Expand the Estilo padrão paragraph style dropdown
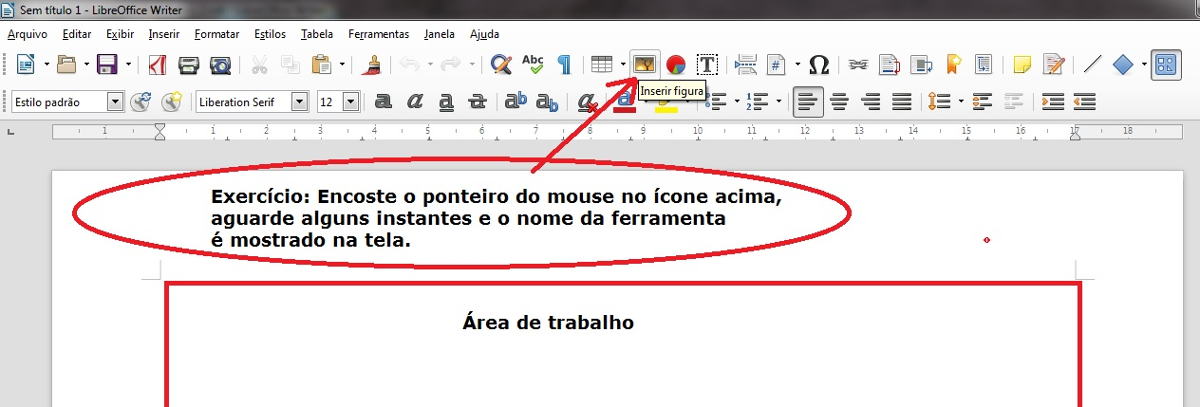 tap(114, 102)
